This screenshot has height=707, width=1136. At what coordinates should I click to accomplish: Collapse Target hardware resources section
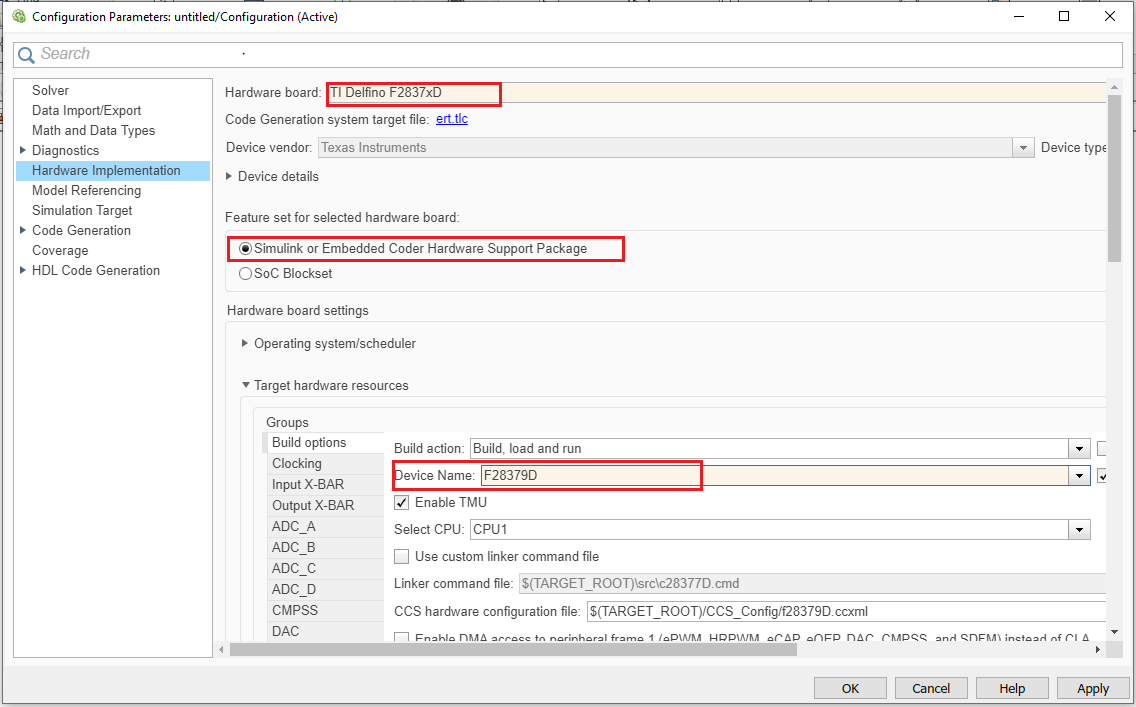tap(246, 385)
